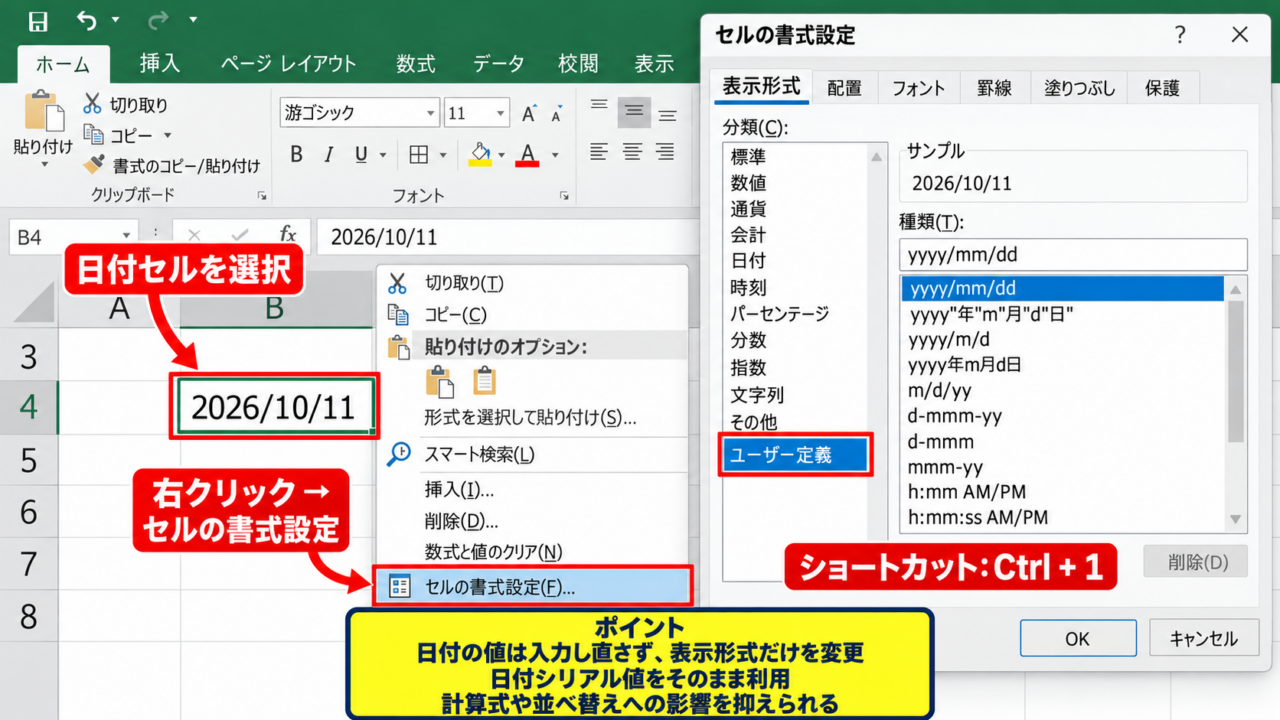This screenshot has width=1280, height=720.
Task: Switch to the 配置 tab in the dialog
Action: tap(845, 88)
